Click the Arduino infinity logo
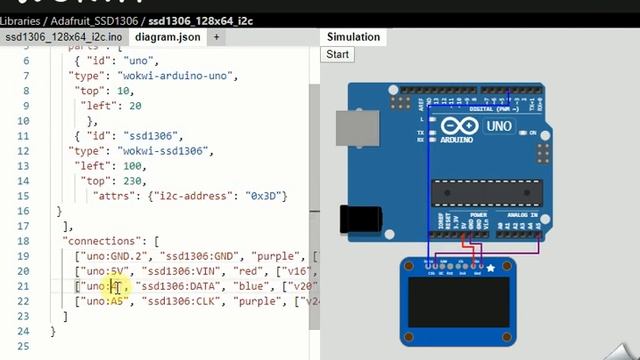 coord(459,126)
